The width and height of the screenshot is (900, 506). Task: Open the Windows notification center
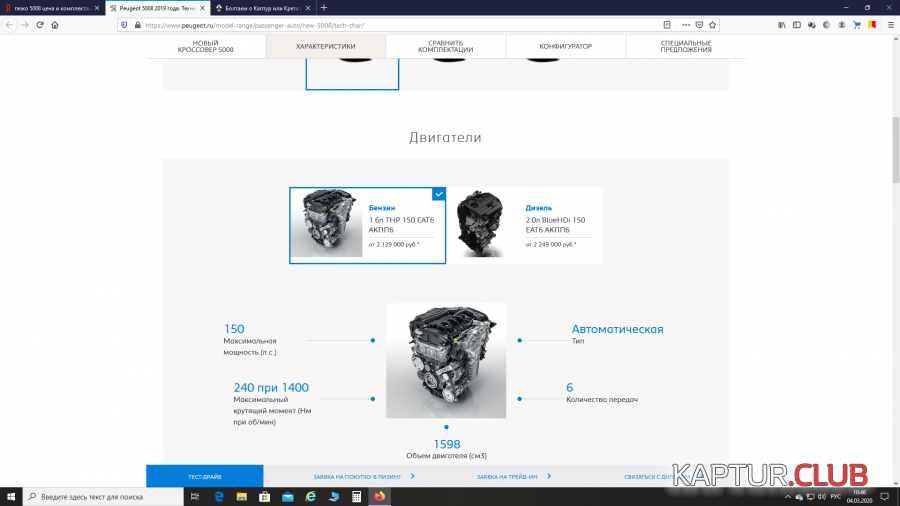(x=885, y=497)
